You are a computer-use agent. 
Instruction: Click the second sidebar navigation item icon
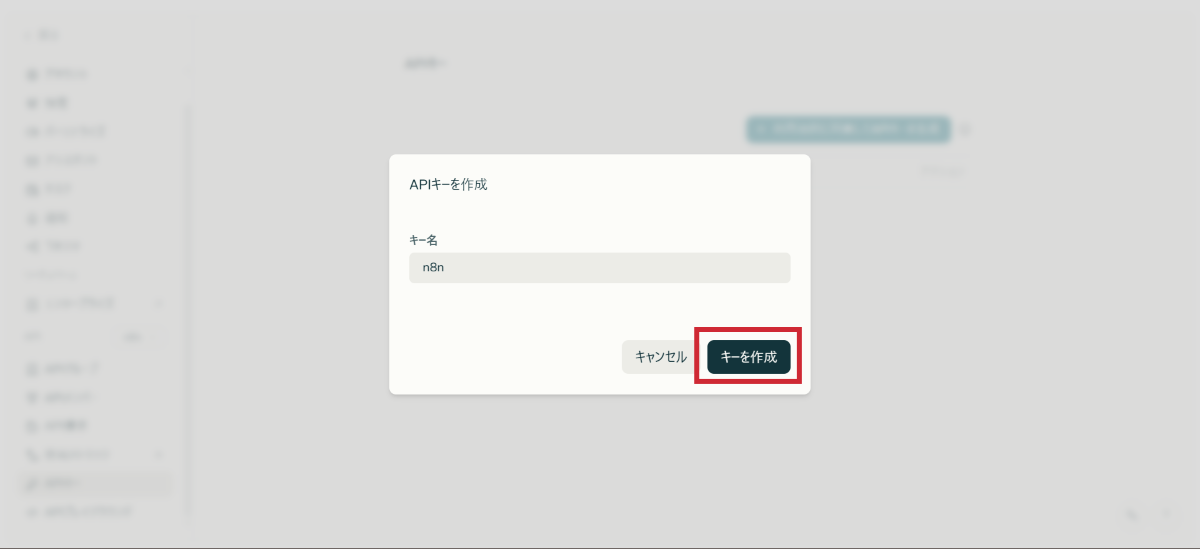coord(31,102)
